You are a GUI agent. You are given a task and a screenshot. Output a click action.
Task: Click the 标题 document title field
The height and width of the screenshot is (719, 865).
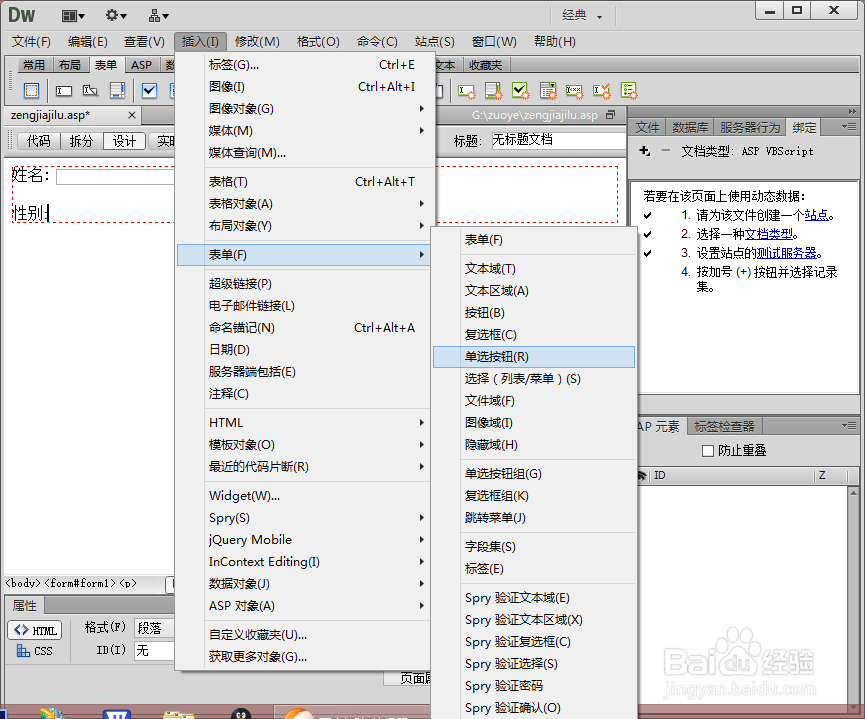(558, 140)
